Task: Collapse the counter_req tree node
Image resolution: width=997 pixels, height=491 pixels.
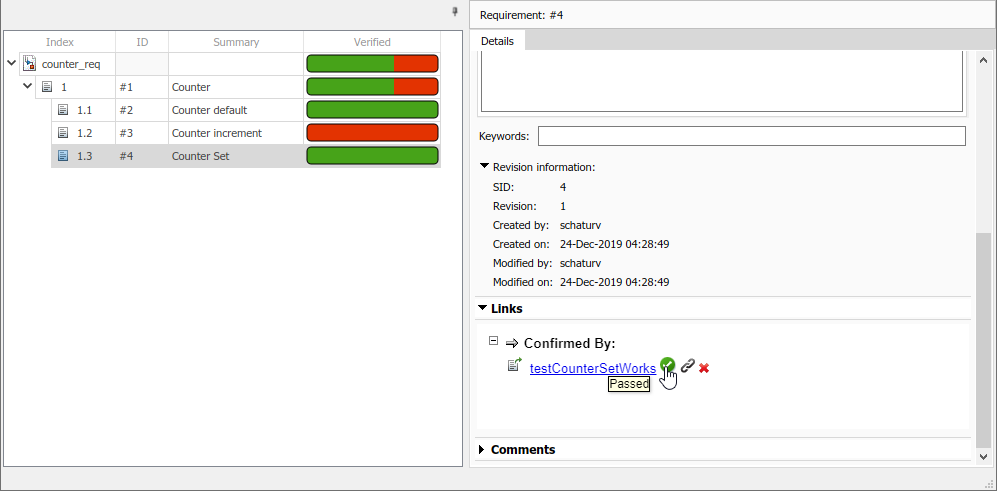Action: [11, 63]
